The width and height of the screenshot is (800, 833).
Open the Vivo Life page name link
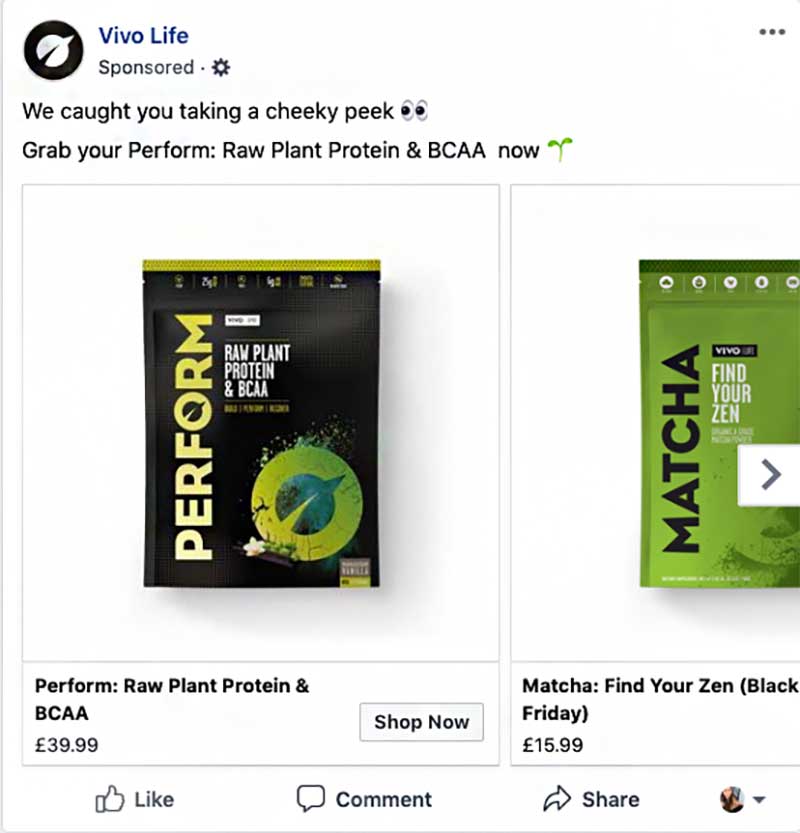click(143, 36)
